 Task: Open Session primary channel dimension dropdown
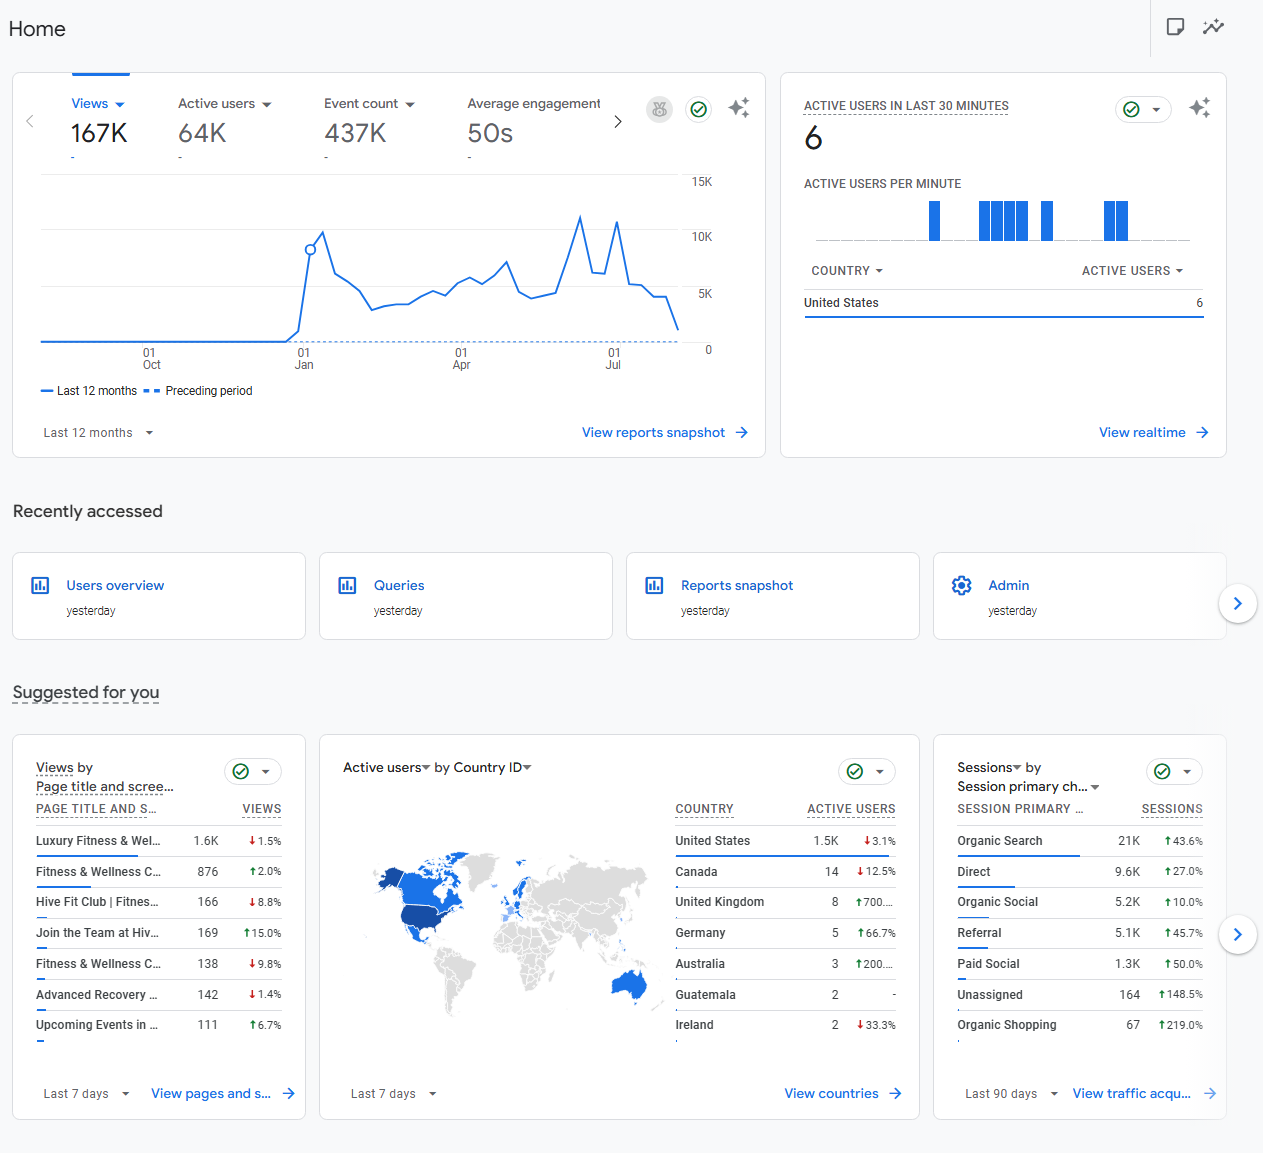click(1028, 787)
